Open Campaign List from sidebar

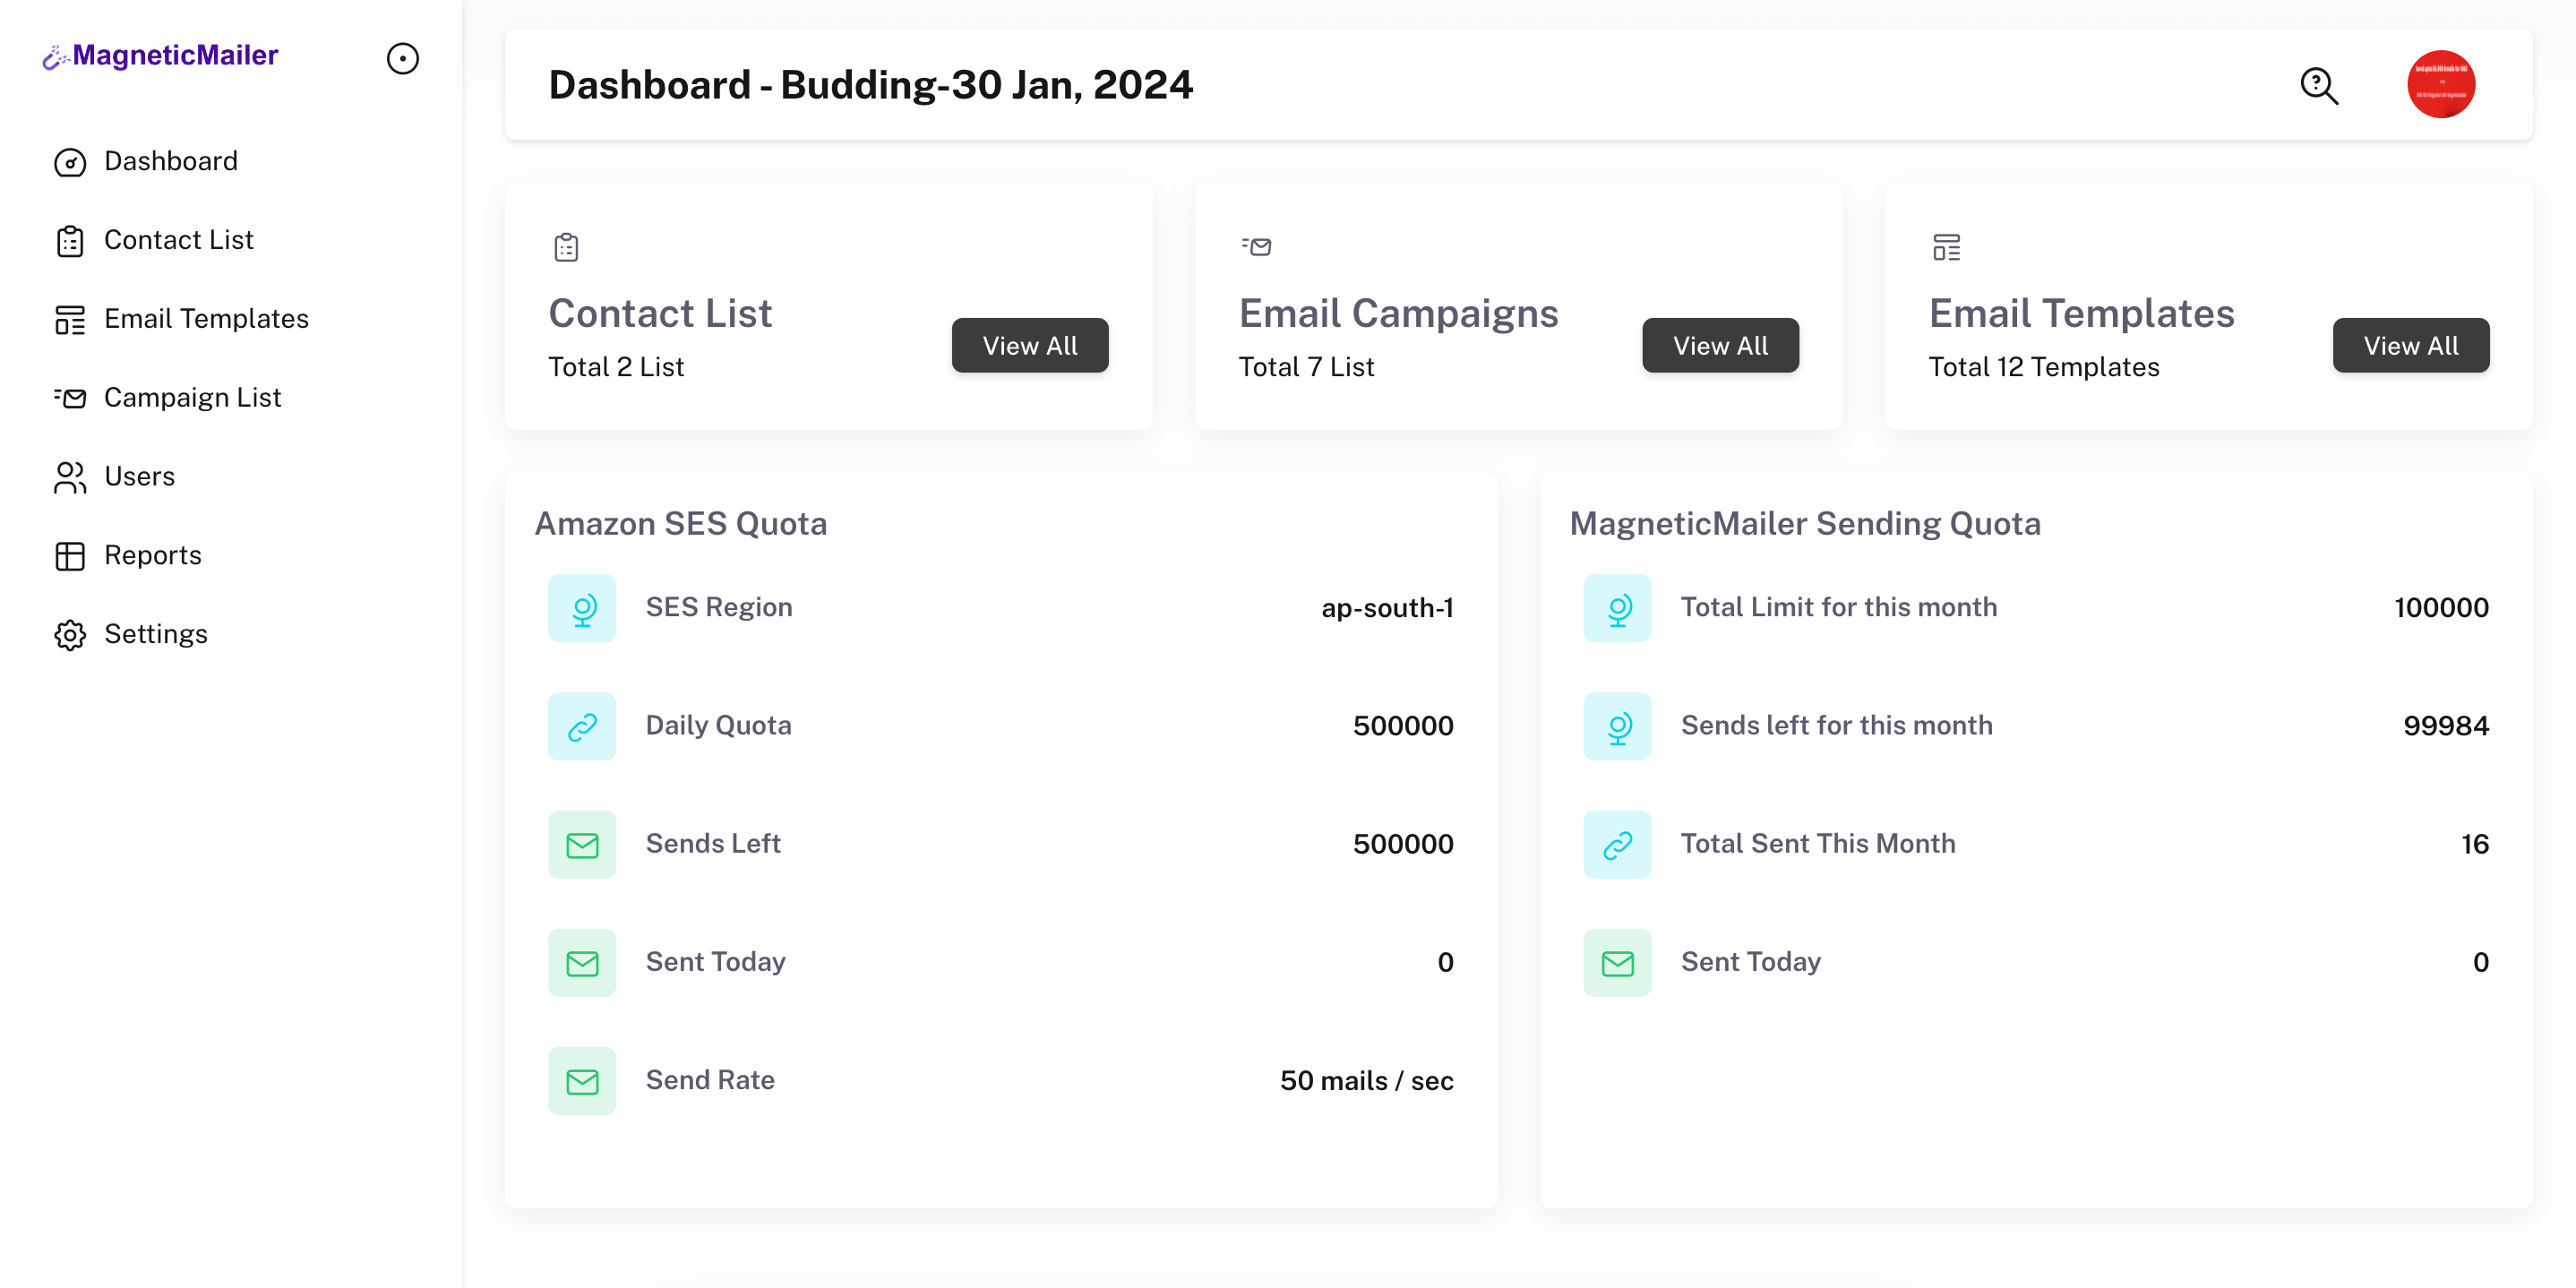pyautogui.click(x=192, y=398)
